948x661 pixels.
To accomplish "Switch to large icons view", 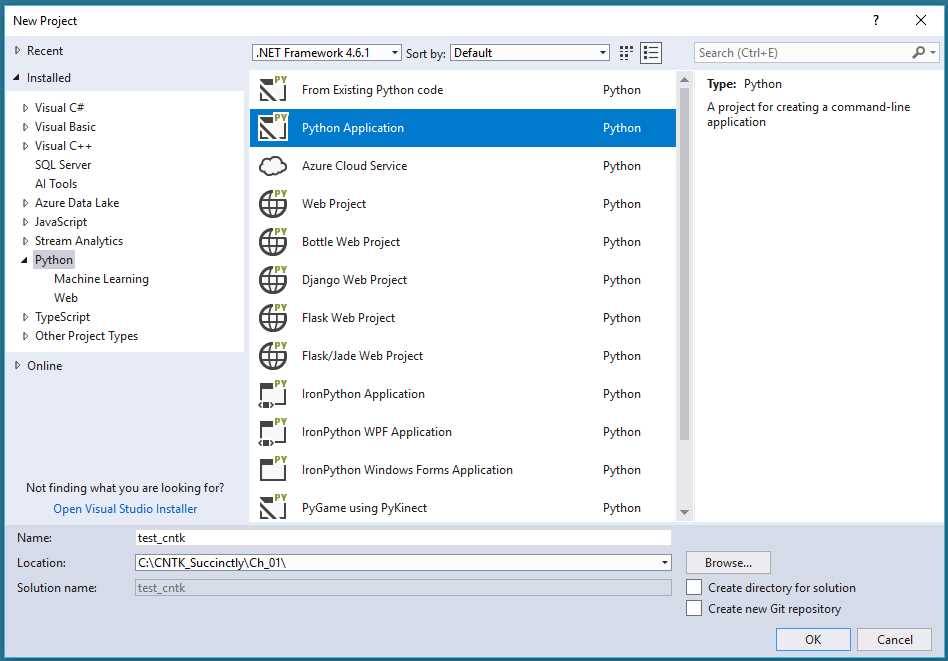I will (625, 52).
